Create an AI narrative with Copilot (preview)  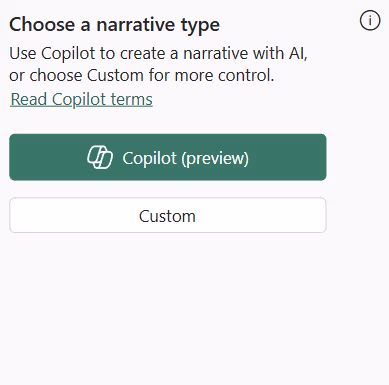pos(168,157)
